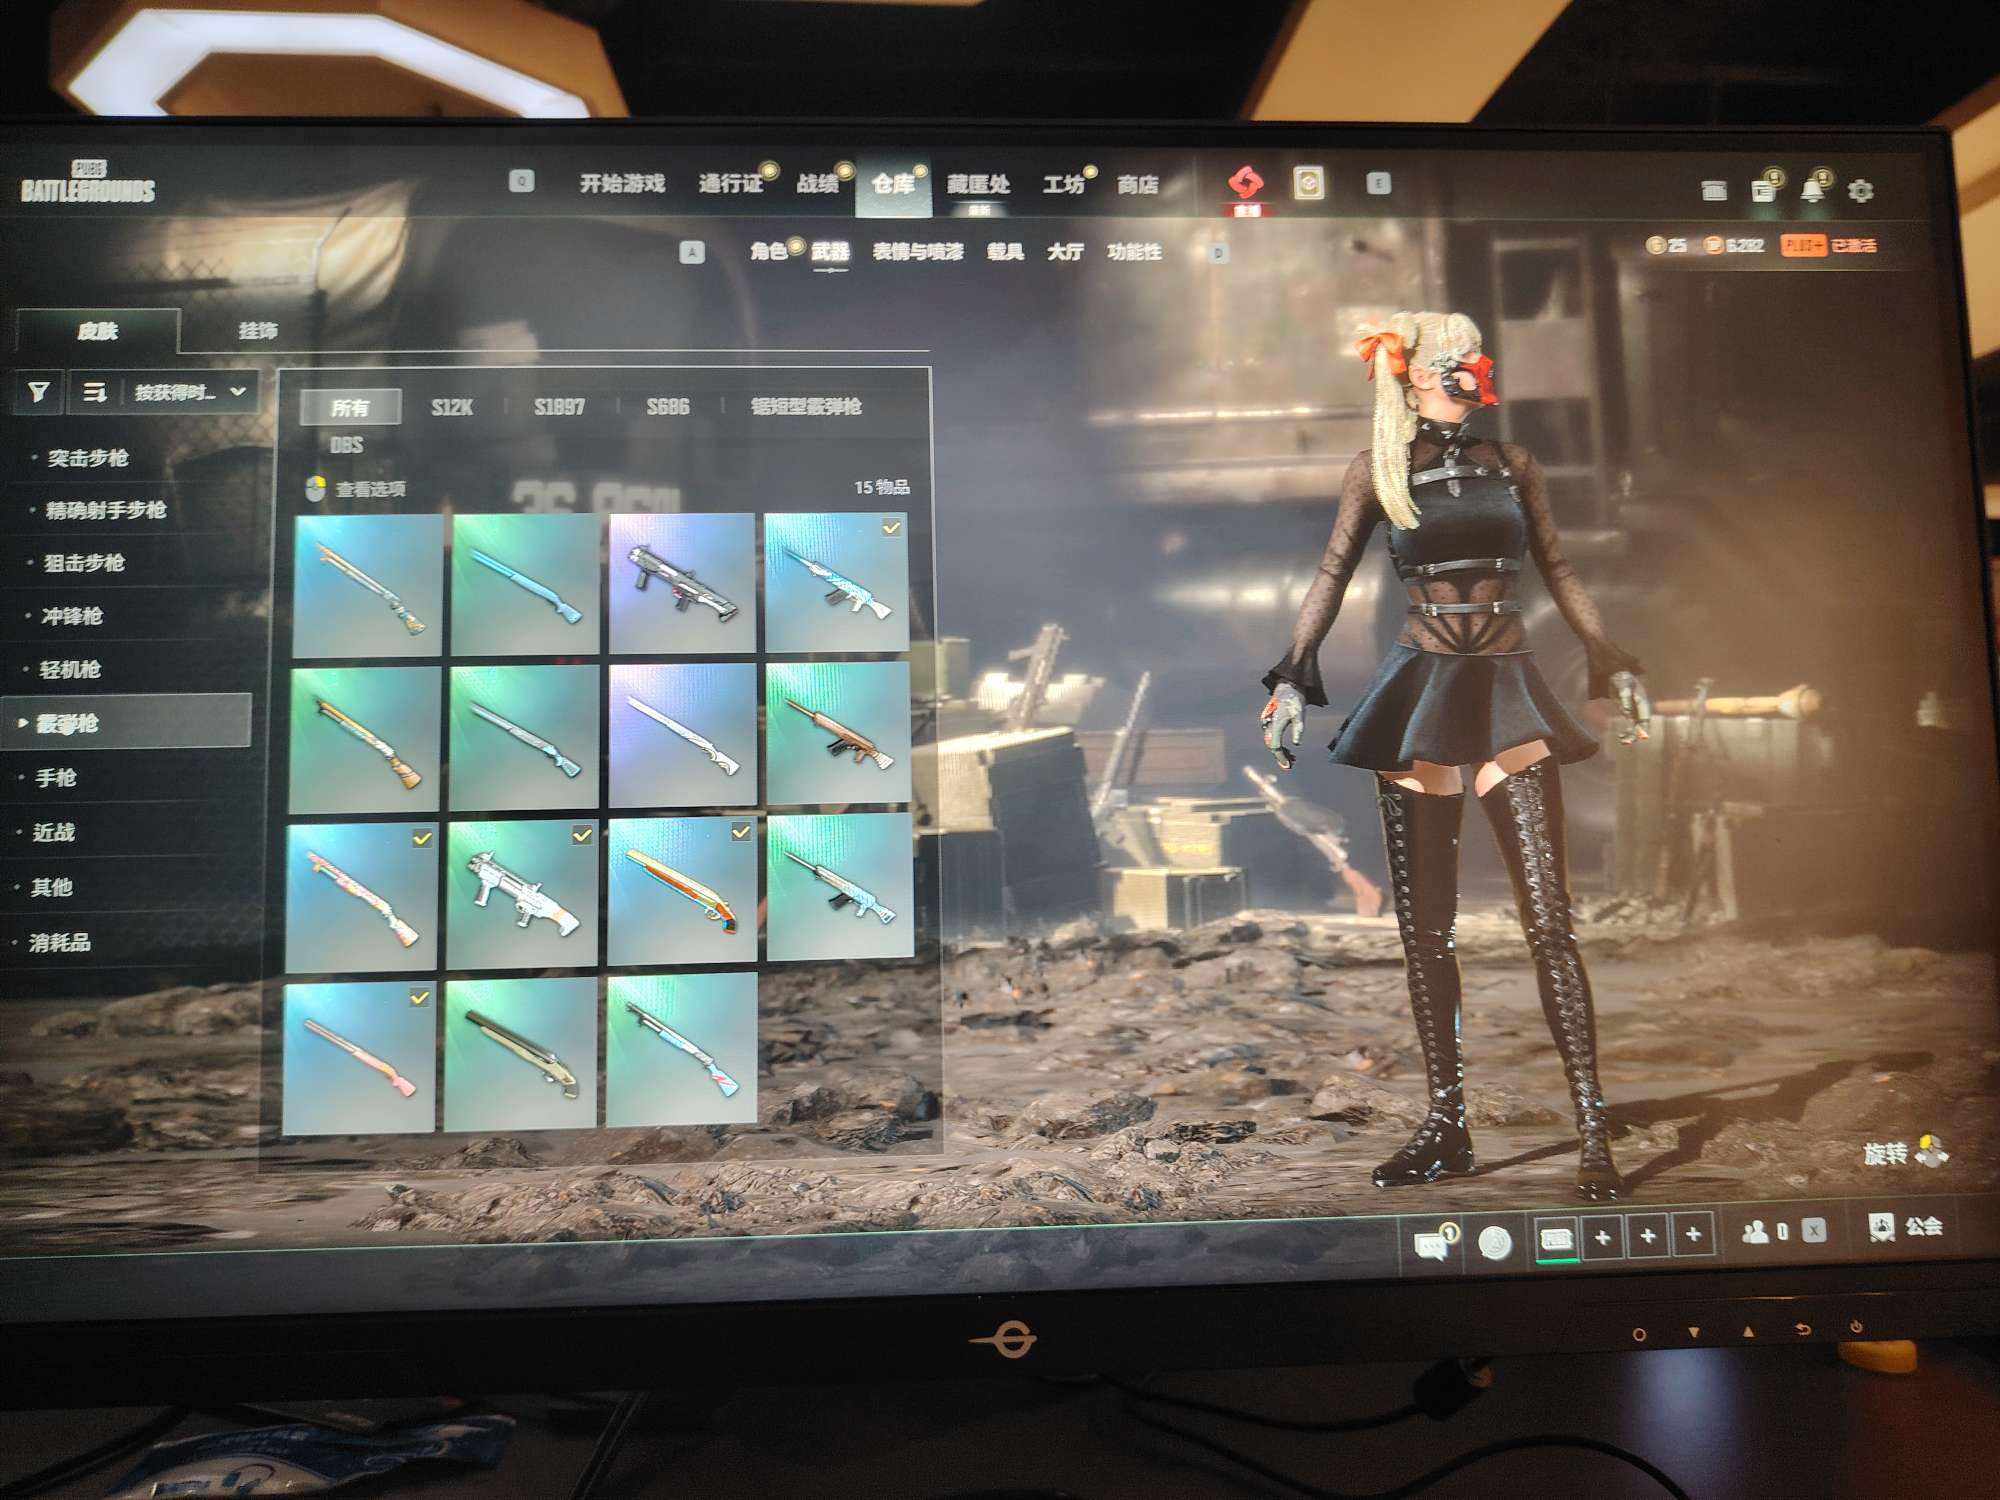This screenshot has height=1500, width=2000.
Task: Expand the 狙击步枪 category
Action: pyautogui.click(x=84, y=563)
